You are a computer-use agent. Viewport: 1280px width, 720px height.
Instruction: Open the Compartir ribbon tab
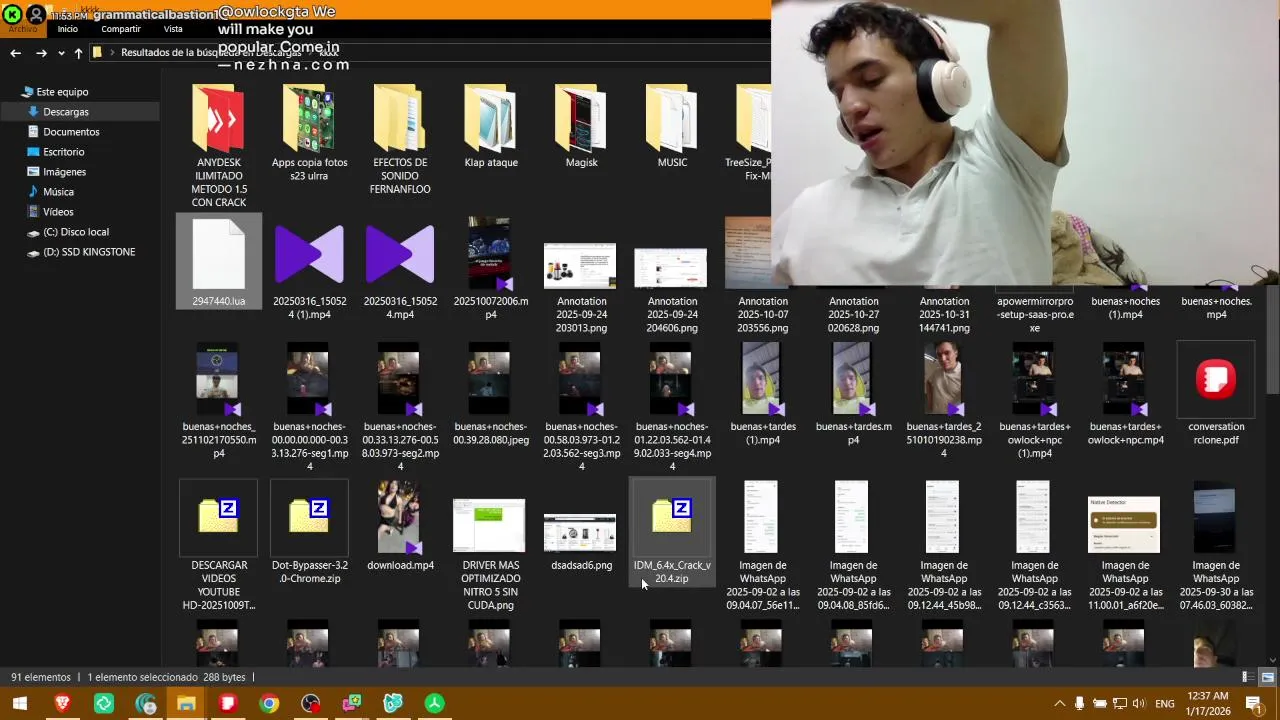(x=121, y=29)
